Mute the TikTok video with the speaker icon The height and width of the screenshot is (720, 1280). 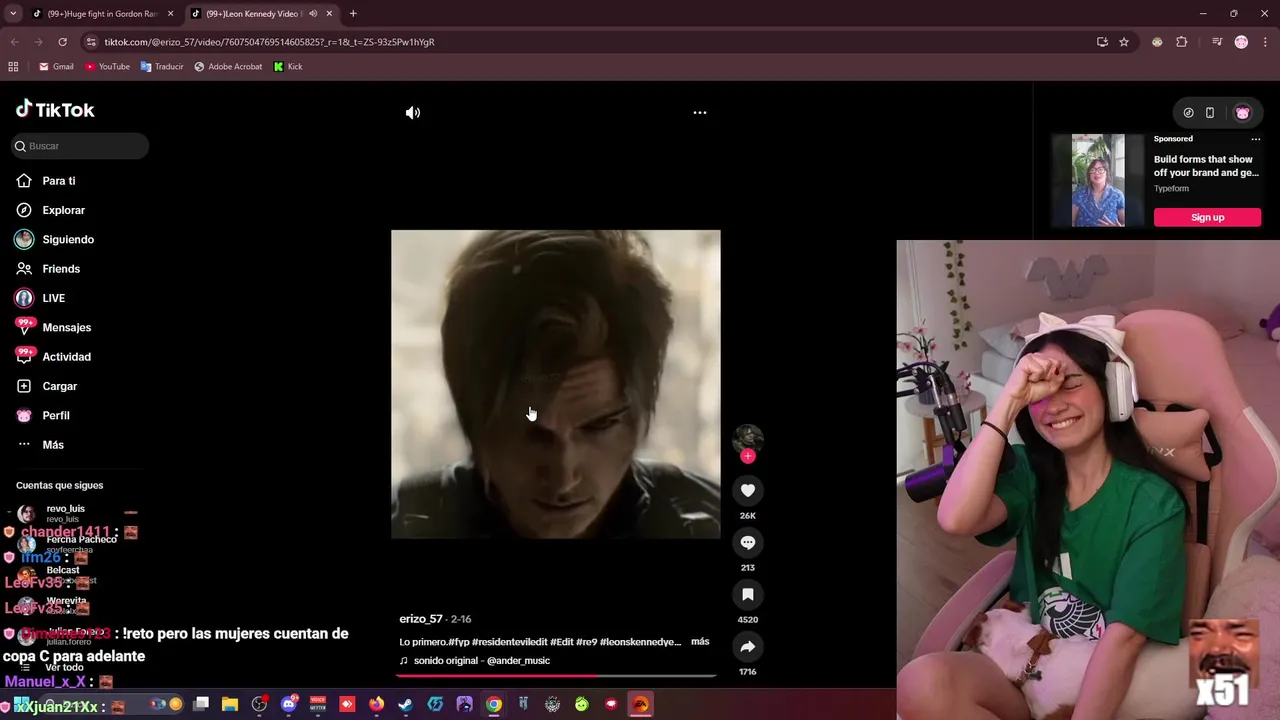pyautogui.click(x=413, y=113)
